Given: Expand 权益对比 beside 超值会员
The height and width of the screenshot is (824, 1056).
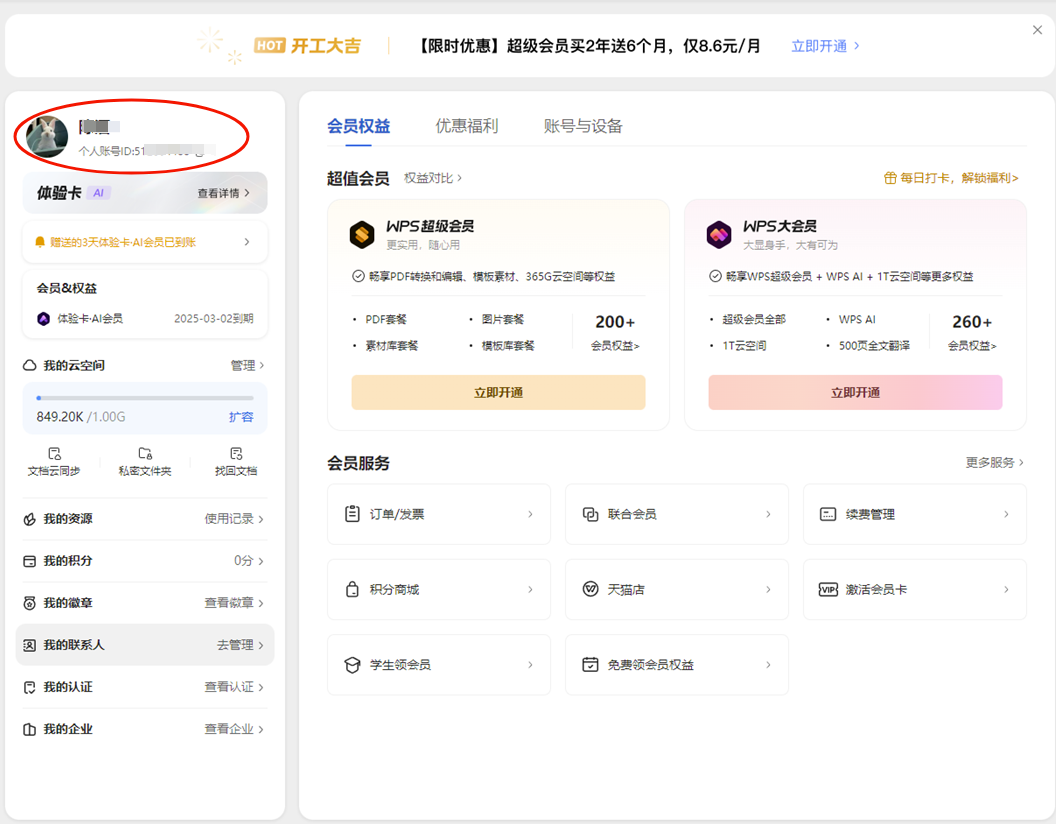Looking at the screenshot, I should point(433,178).
